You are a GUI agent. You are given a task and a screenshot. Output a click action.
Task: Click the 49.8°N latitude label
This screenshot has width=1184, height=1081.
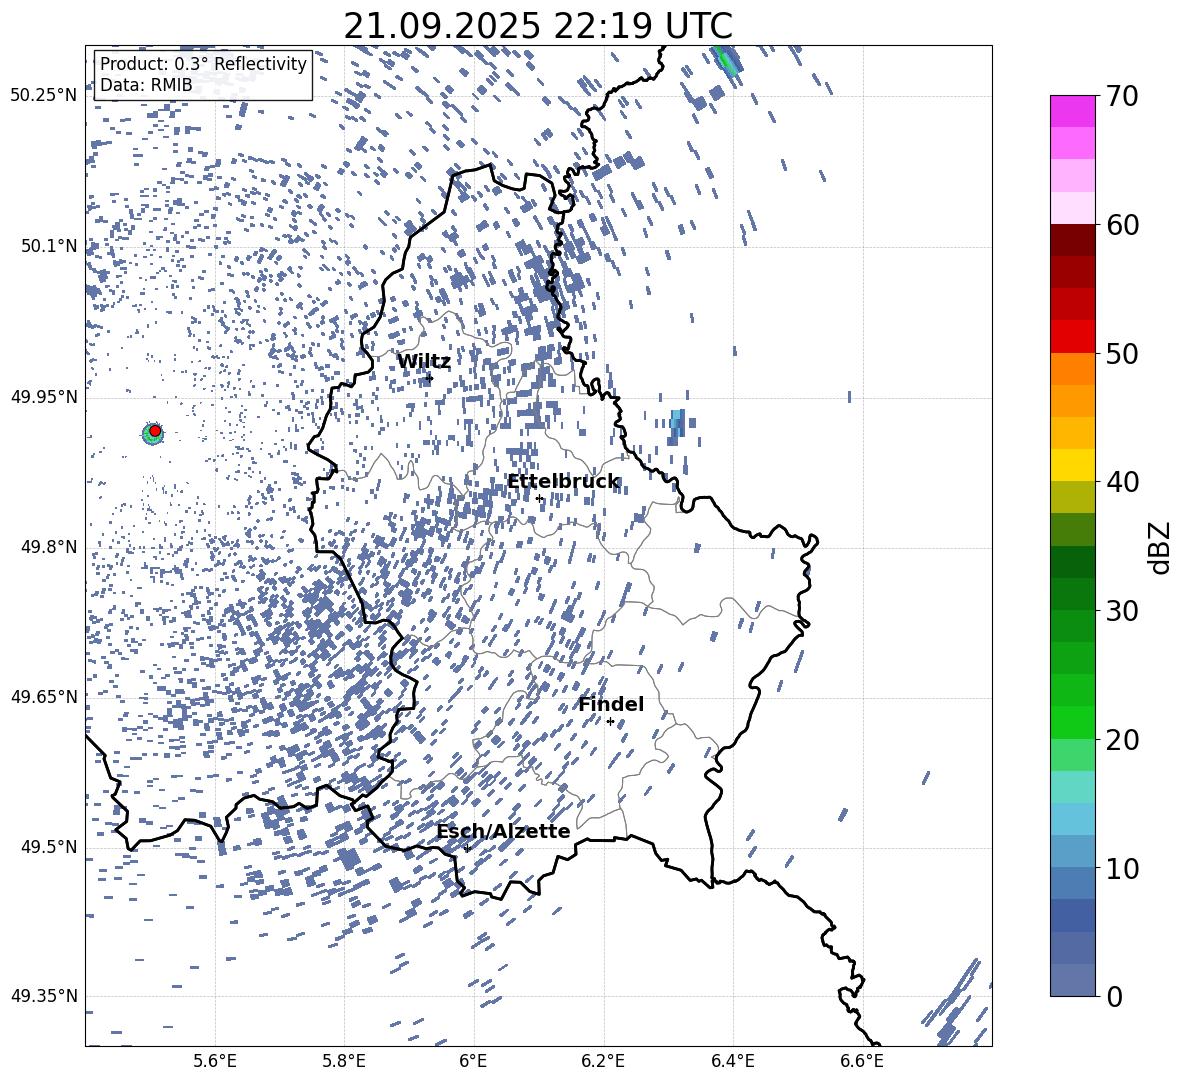(50, 547)
